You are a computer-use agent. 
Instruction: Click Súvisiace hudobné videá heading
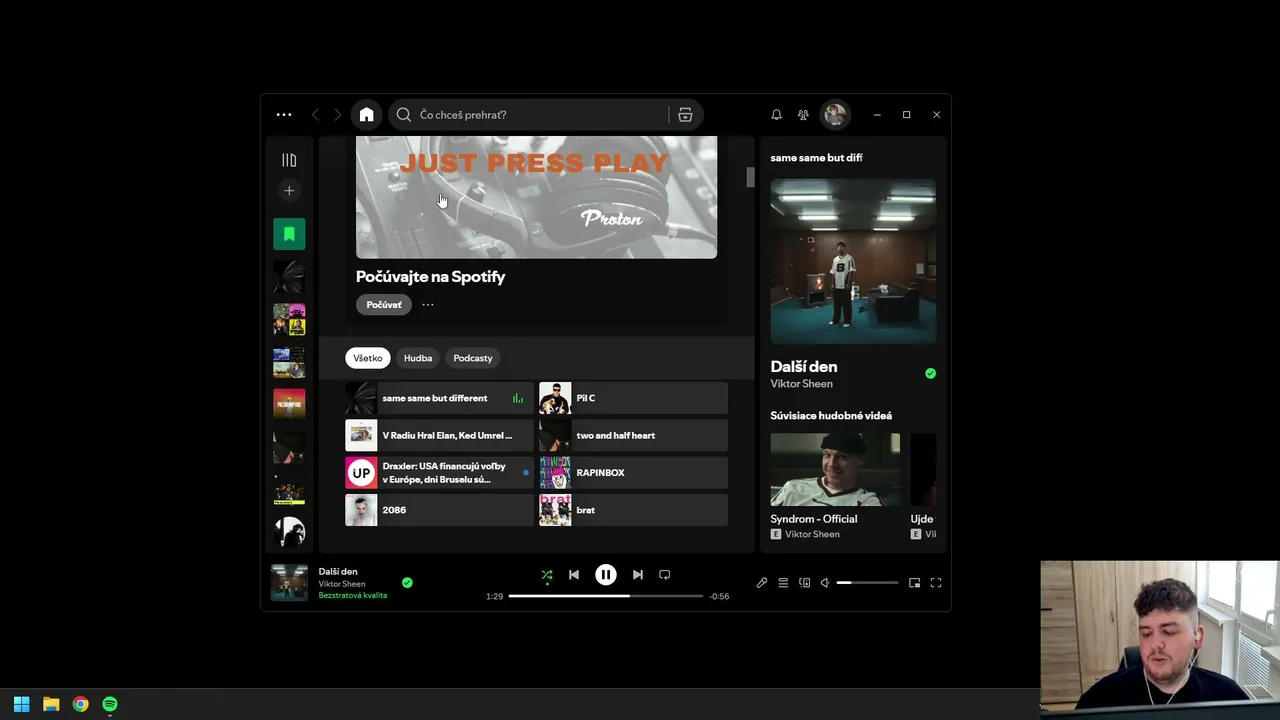coord(831,416)
